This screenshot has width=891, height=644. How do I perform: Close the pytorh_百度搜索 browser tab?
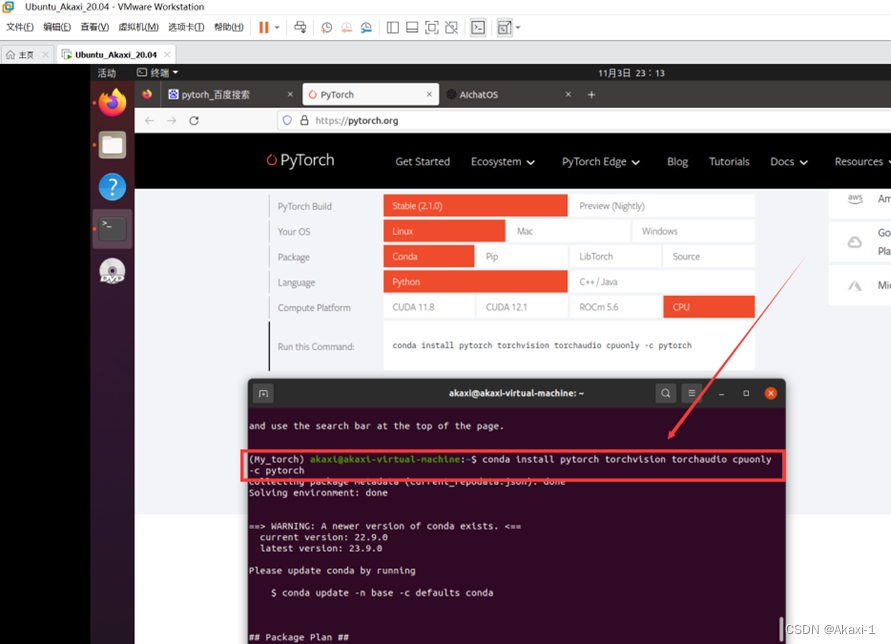[x=290, y=94]
